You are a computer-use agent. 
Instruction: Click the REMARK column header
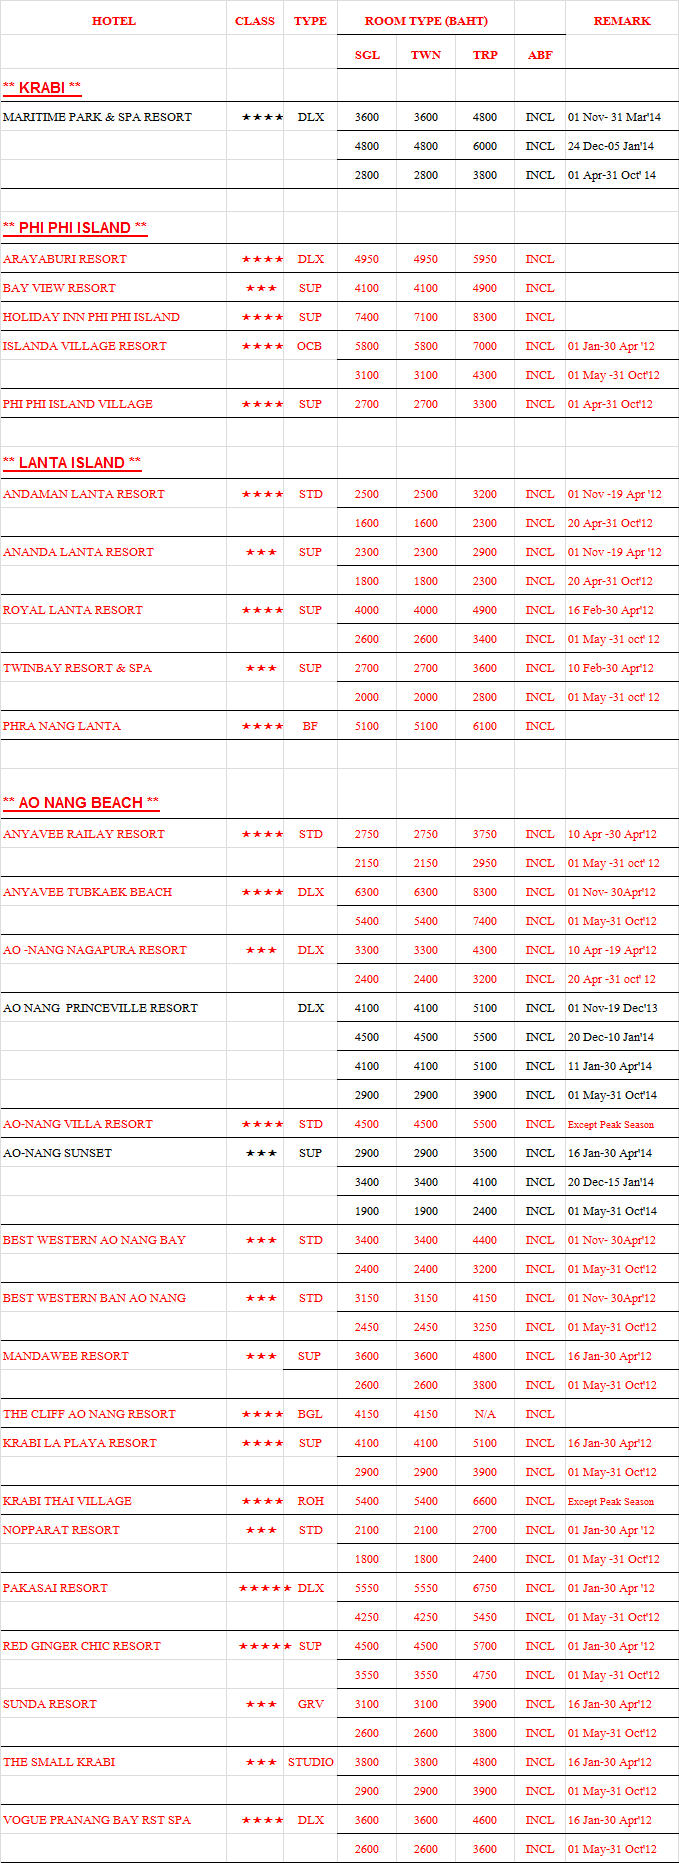[x=622, y=21]
